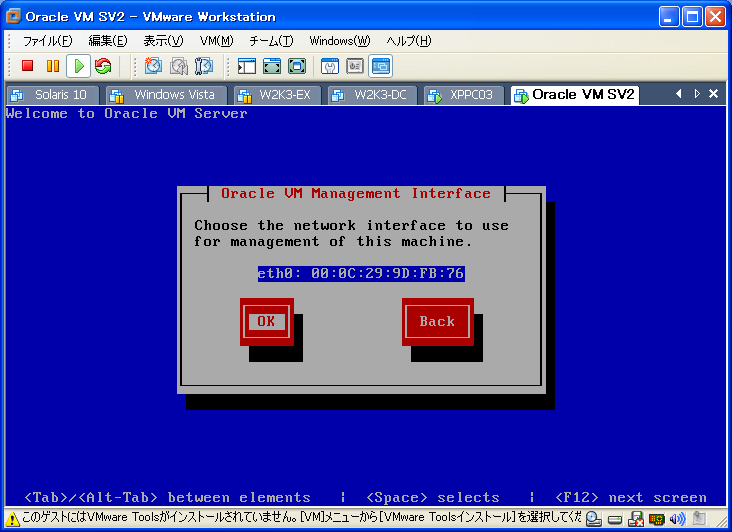Click the '<Space> selects' hint text
Image resolution: width=732 pixels, height=532 pixels.
[433, 497]
